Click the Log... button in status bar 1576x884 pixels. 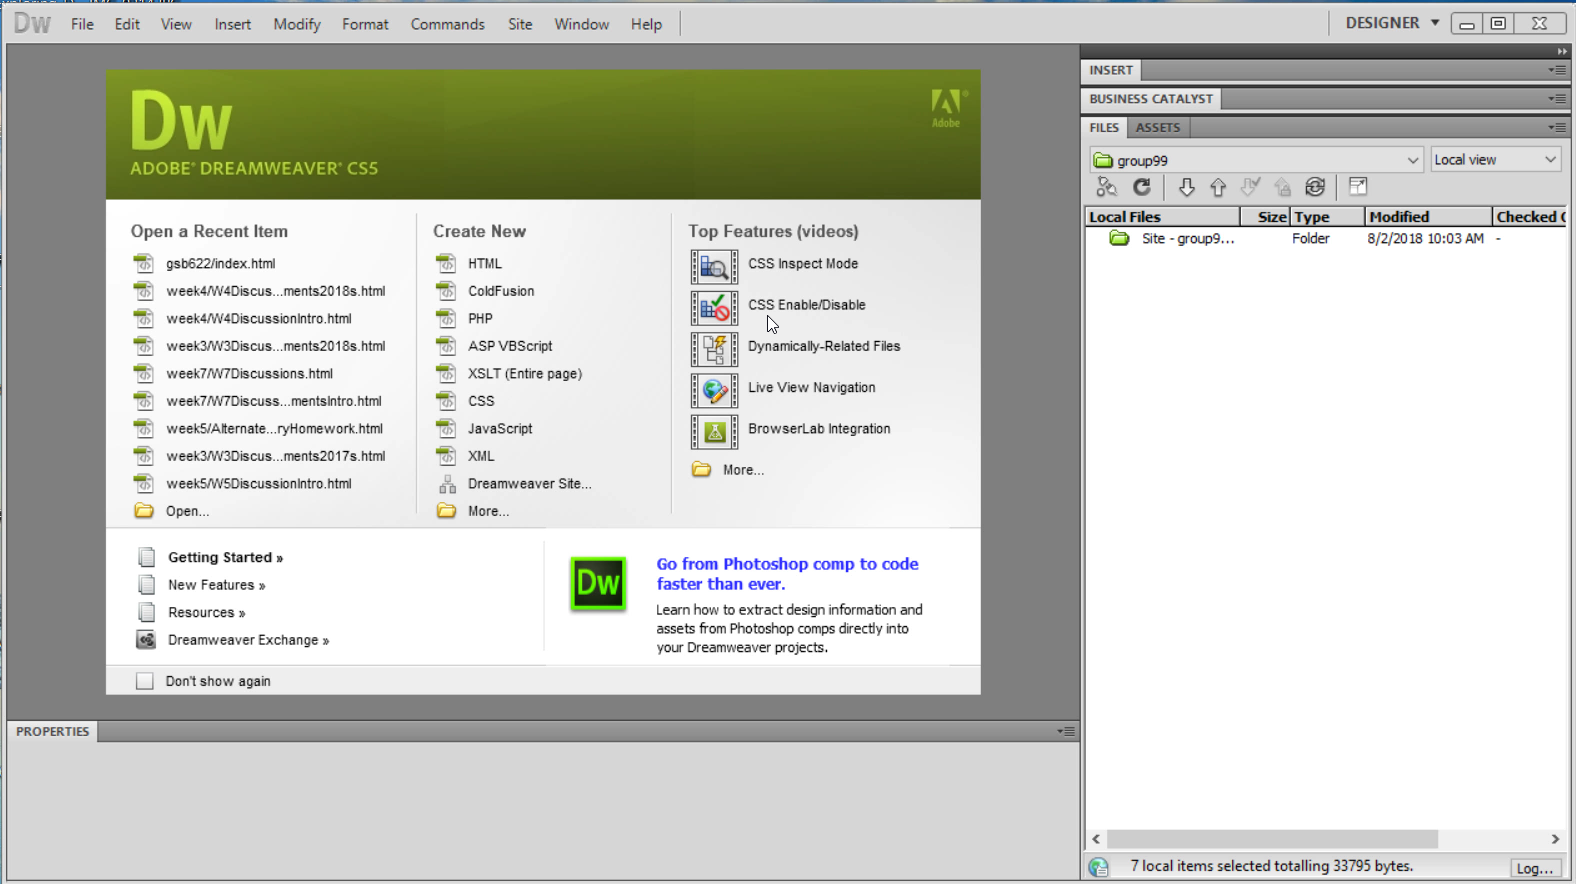pyautogui.click(x=1534, y=868)
